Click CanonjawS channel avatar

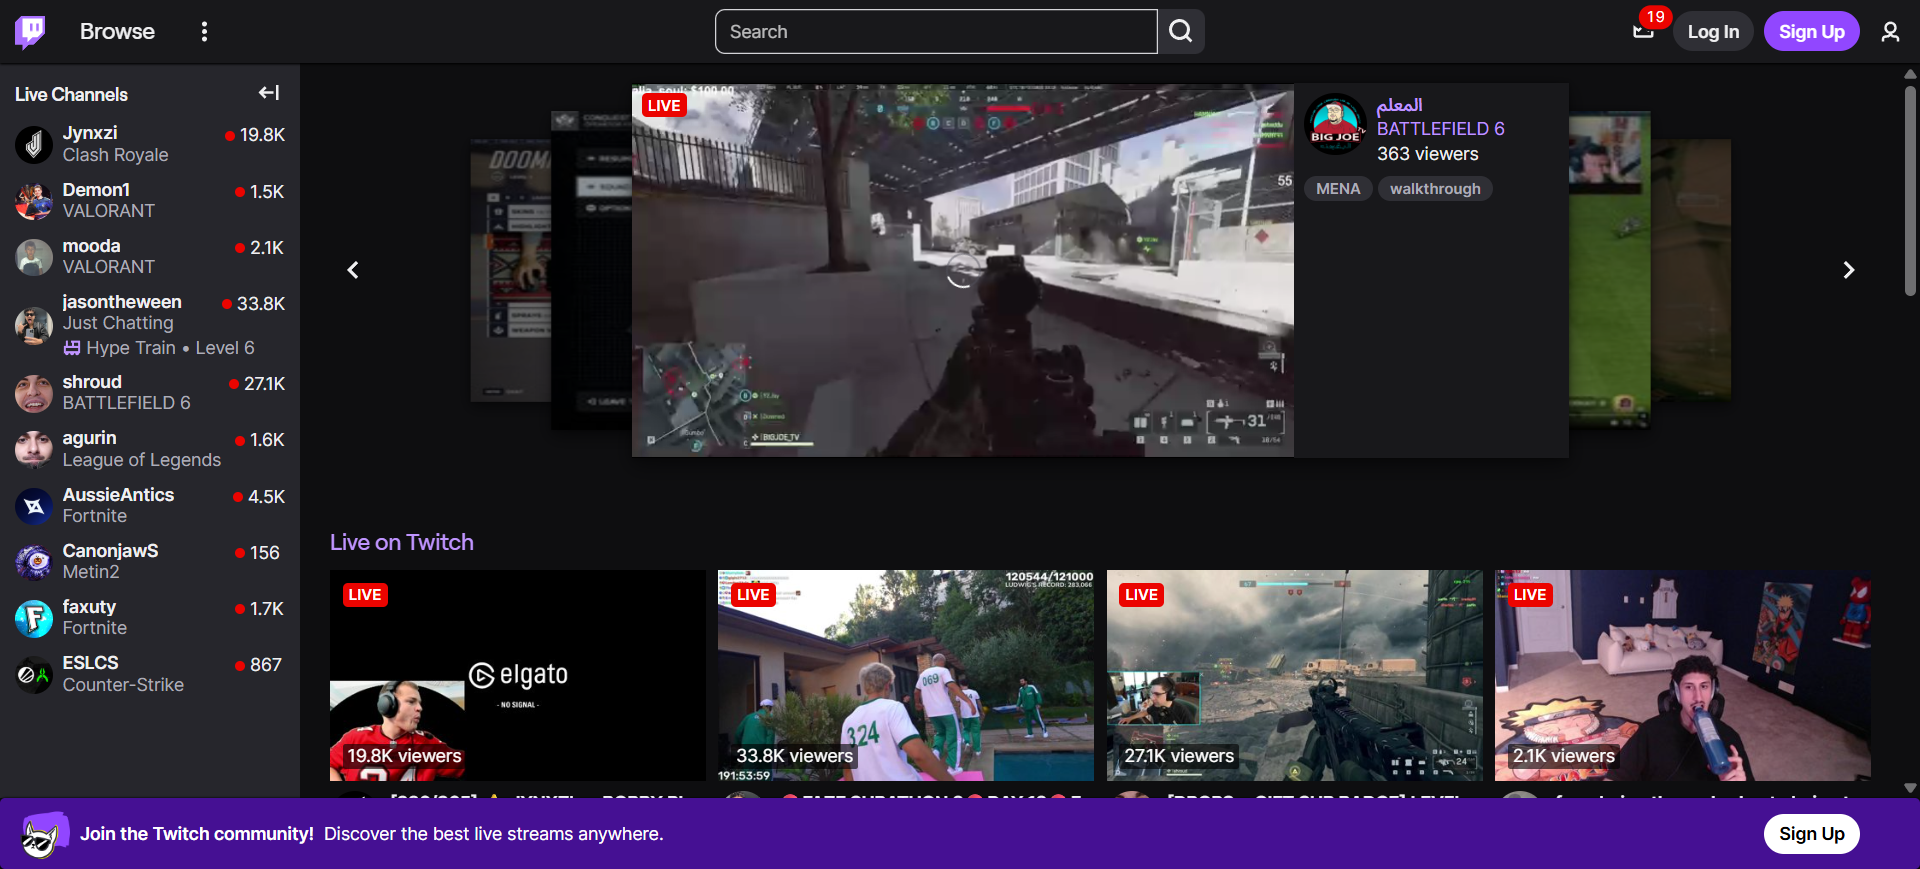34,562
